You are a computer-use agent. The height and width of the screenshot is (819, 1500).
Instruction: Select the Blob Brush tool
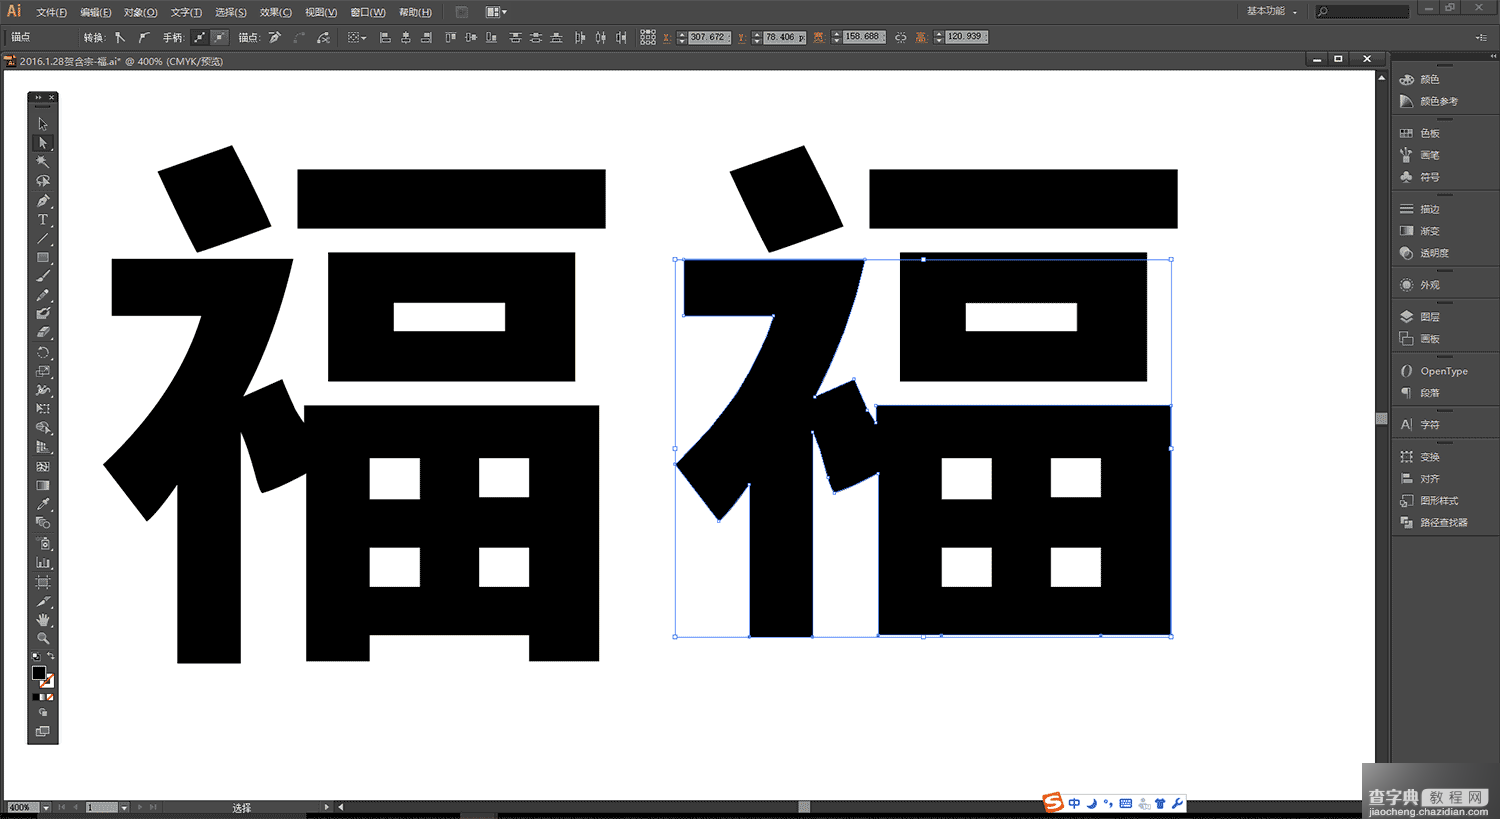(x=43, y=314)
